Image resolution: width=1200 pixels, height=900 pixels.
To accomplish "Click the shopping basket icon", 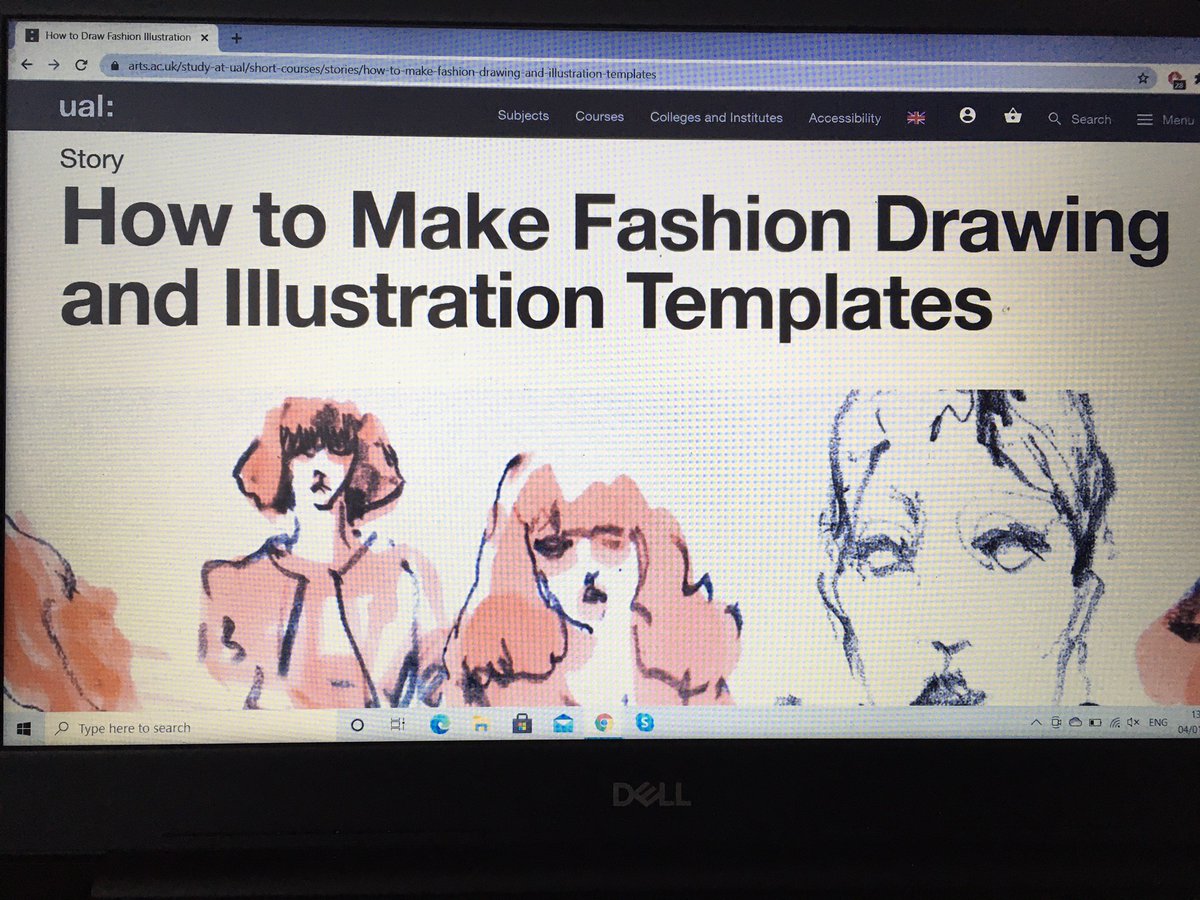I will tap(1013, 117).
